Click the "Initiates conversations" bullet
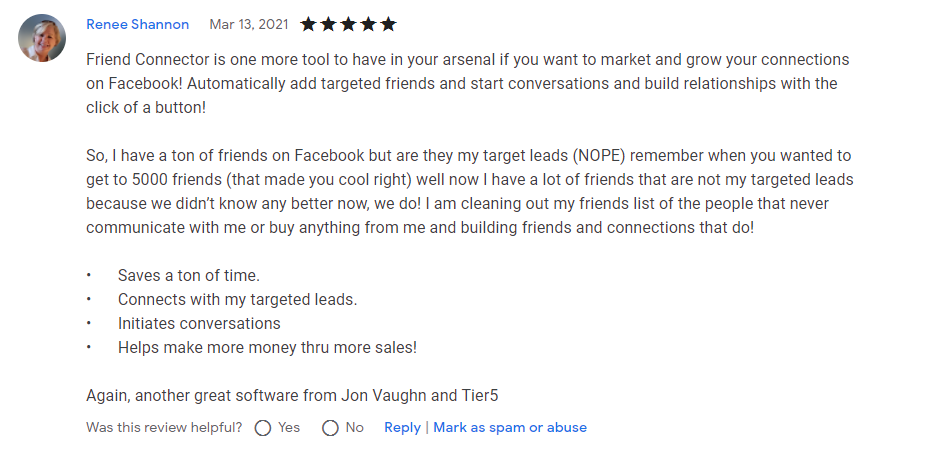 tap(199, 323)
